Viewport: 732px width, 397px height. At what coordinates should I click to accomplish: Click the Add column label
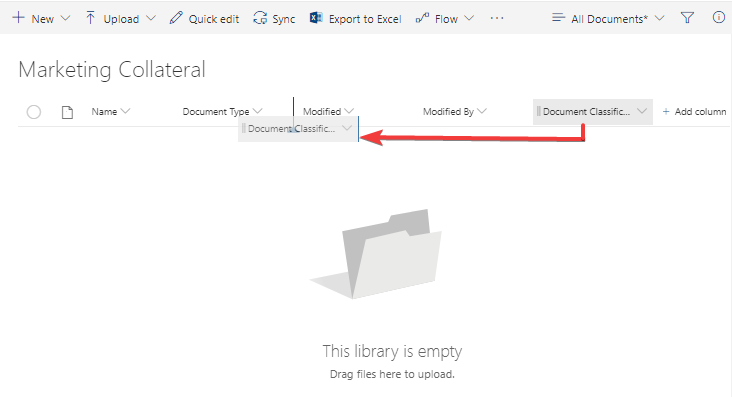[700, 112]
